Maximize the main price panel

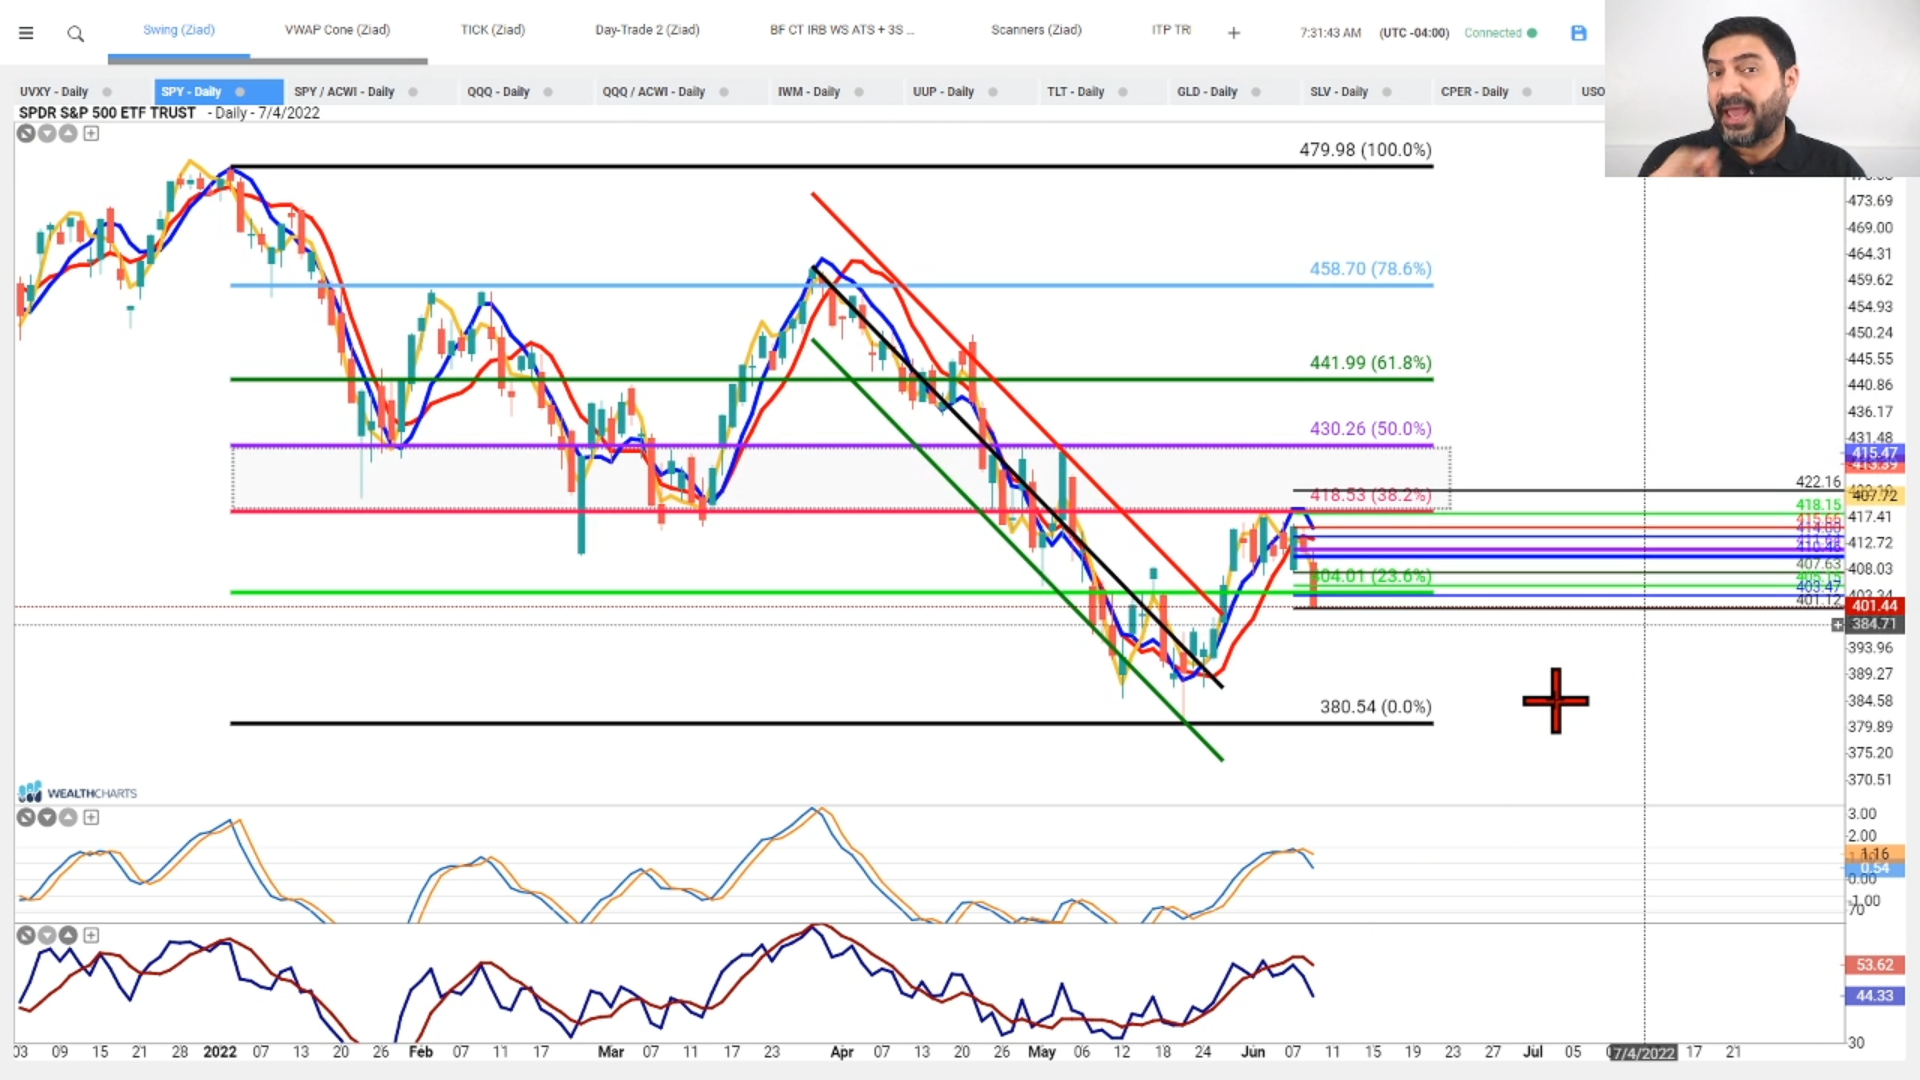click(x=91, y=133)
